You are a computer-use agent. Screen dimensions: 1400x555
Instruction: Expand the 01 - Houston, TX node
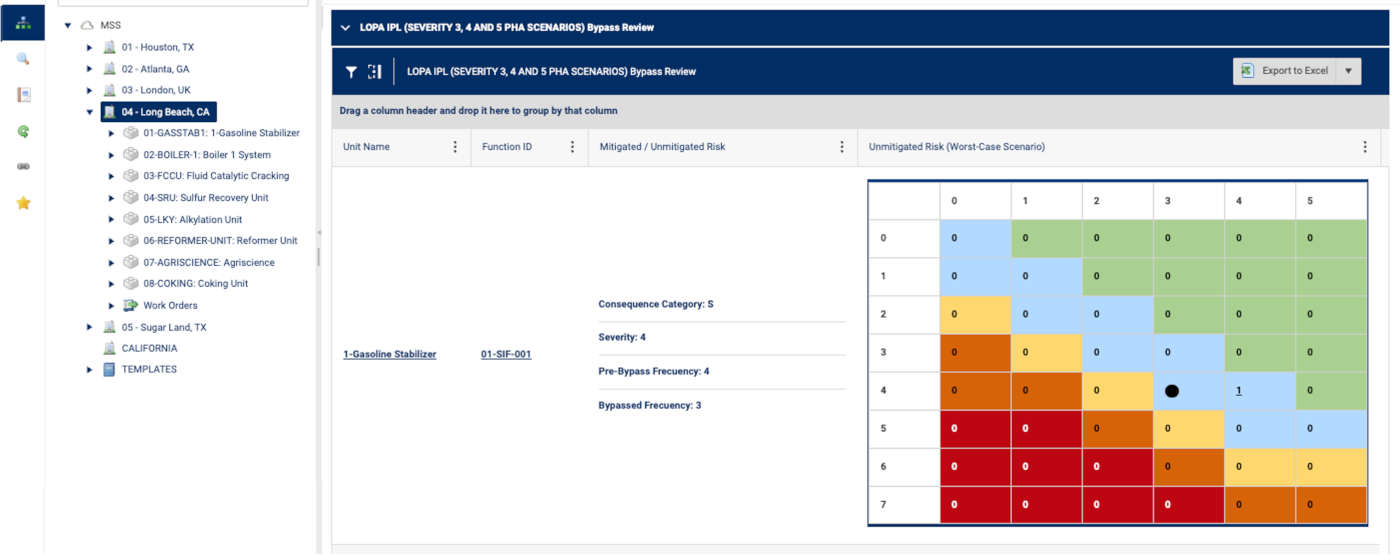click(89, 47)
